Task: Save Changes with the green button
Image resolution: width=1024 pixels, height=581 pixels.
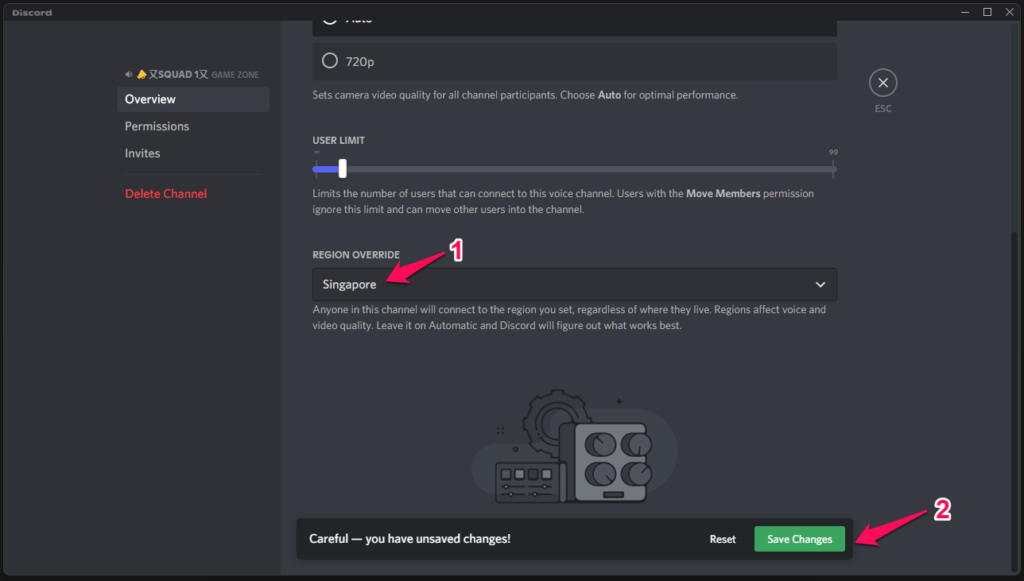Action: (x=799, y=539)
